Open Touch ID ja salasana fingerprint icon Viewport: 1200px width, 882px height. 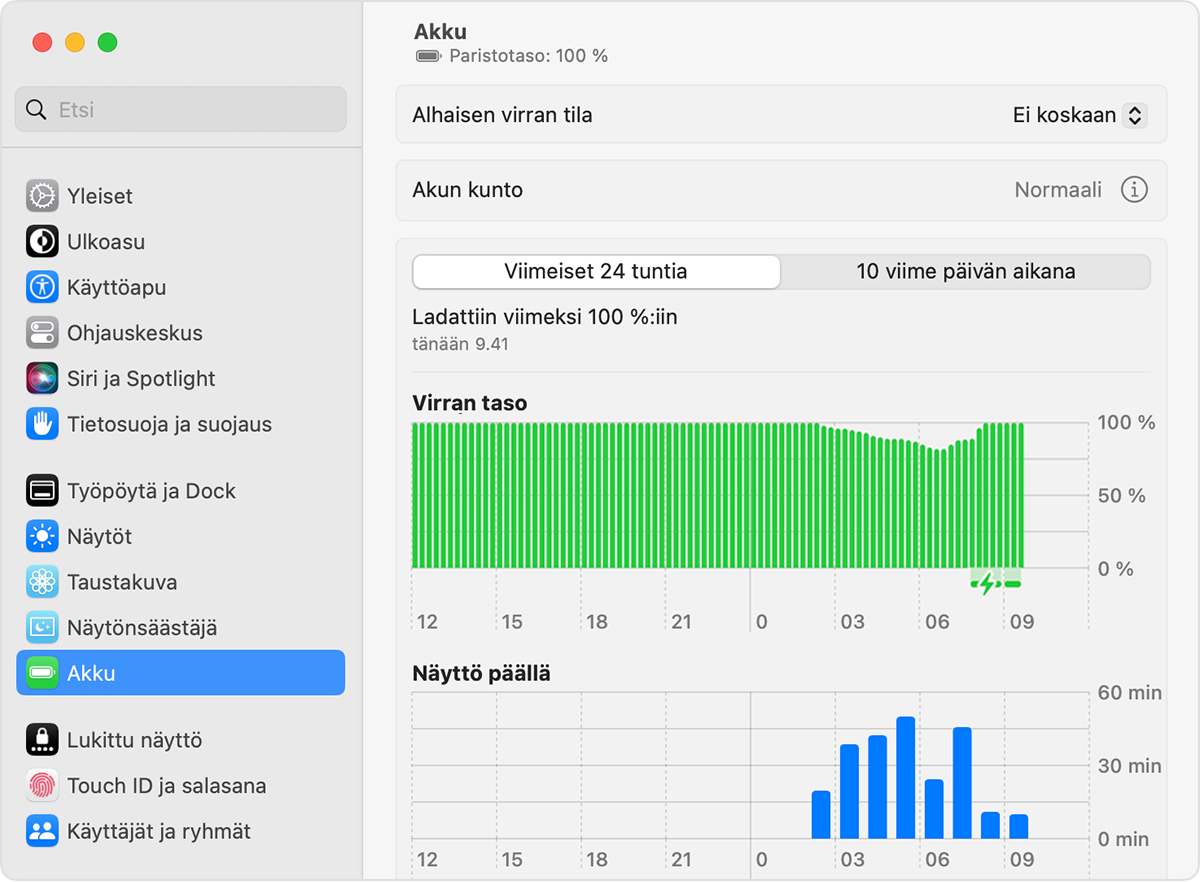(x=42, y=786)
